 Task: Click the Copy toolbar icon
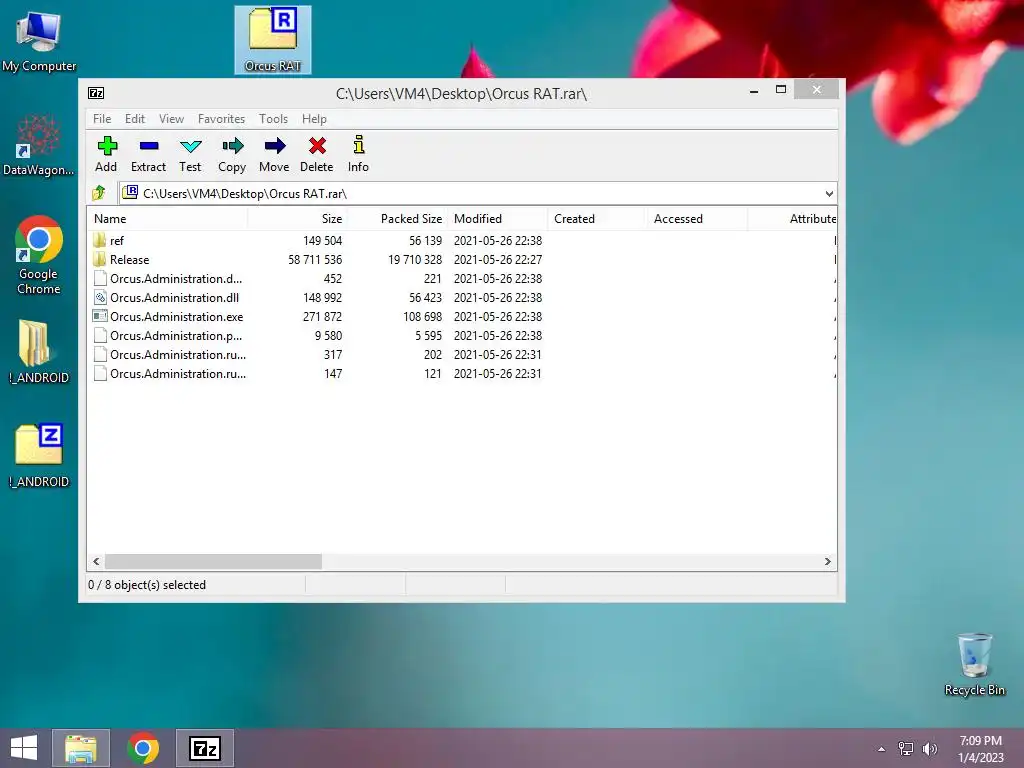coord(232,146)
